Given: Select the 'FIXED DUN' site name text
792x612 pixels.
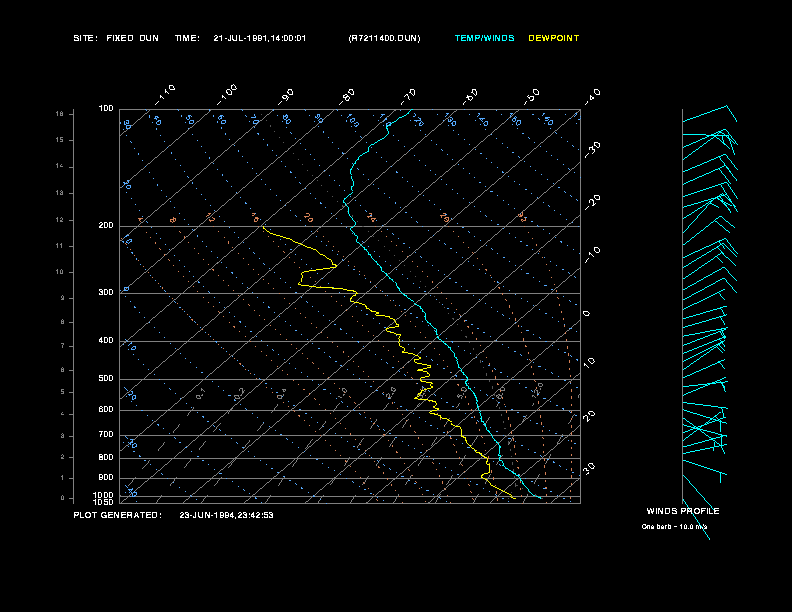Looking at the screenshot, I should point(132,38).
